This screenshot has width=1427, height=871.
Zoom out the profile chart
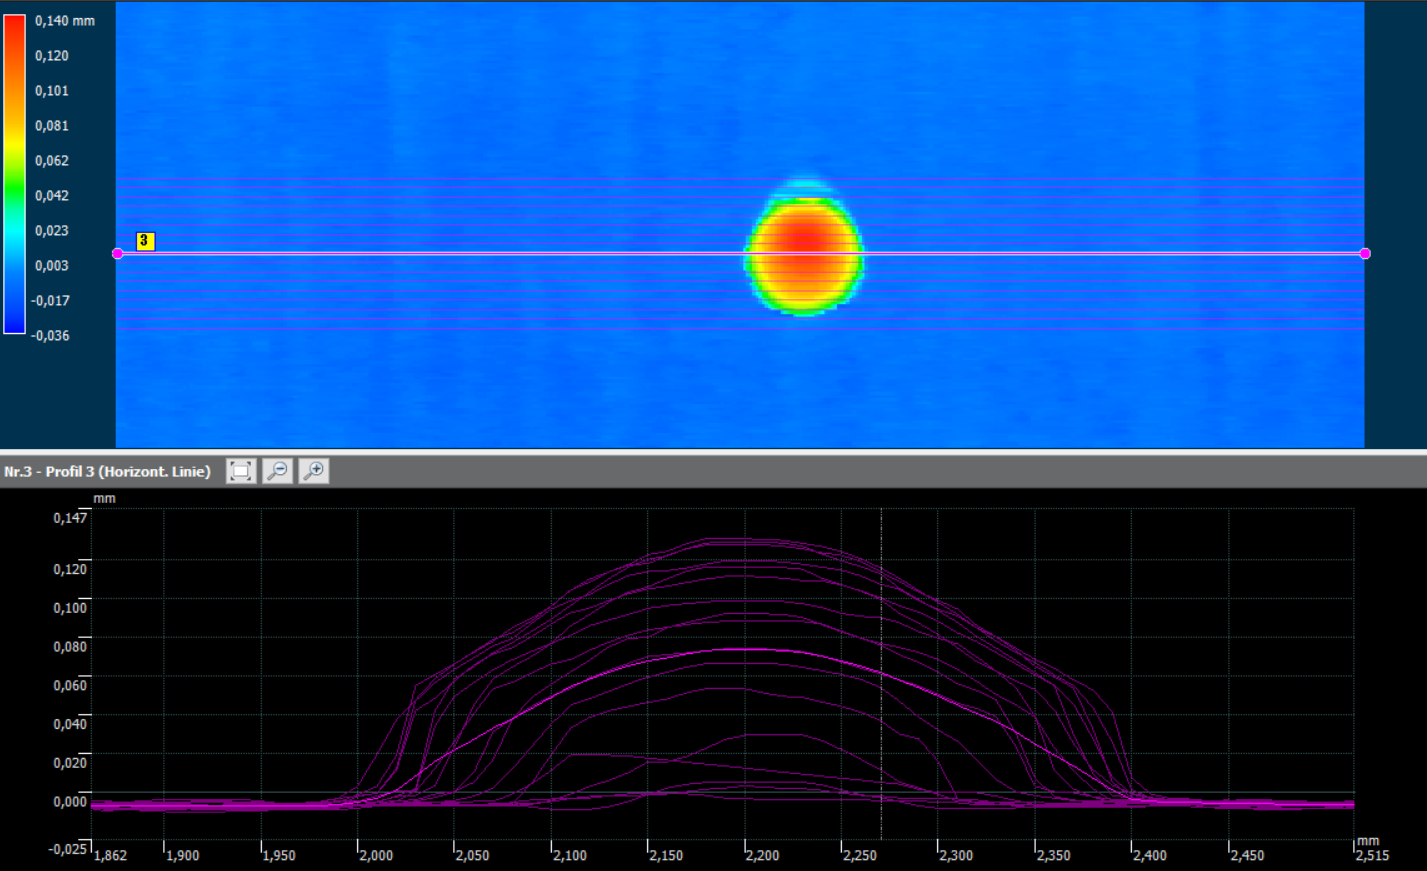point(278,471)
